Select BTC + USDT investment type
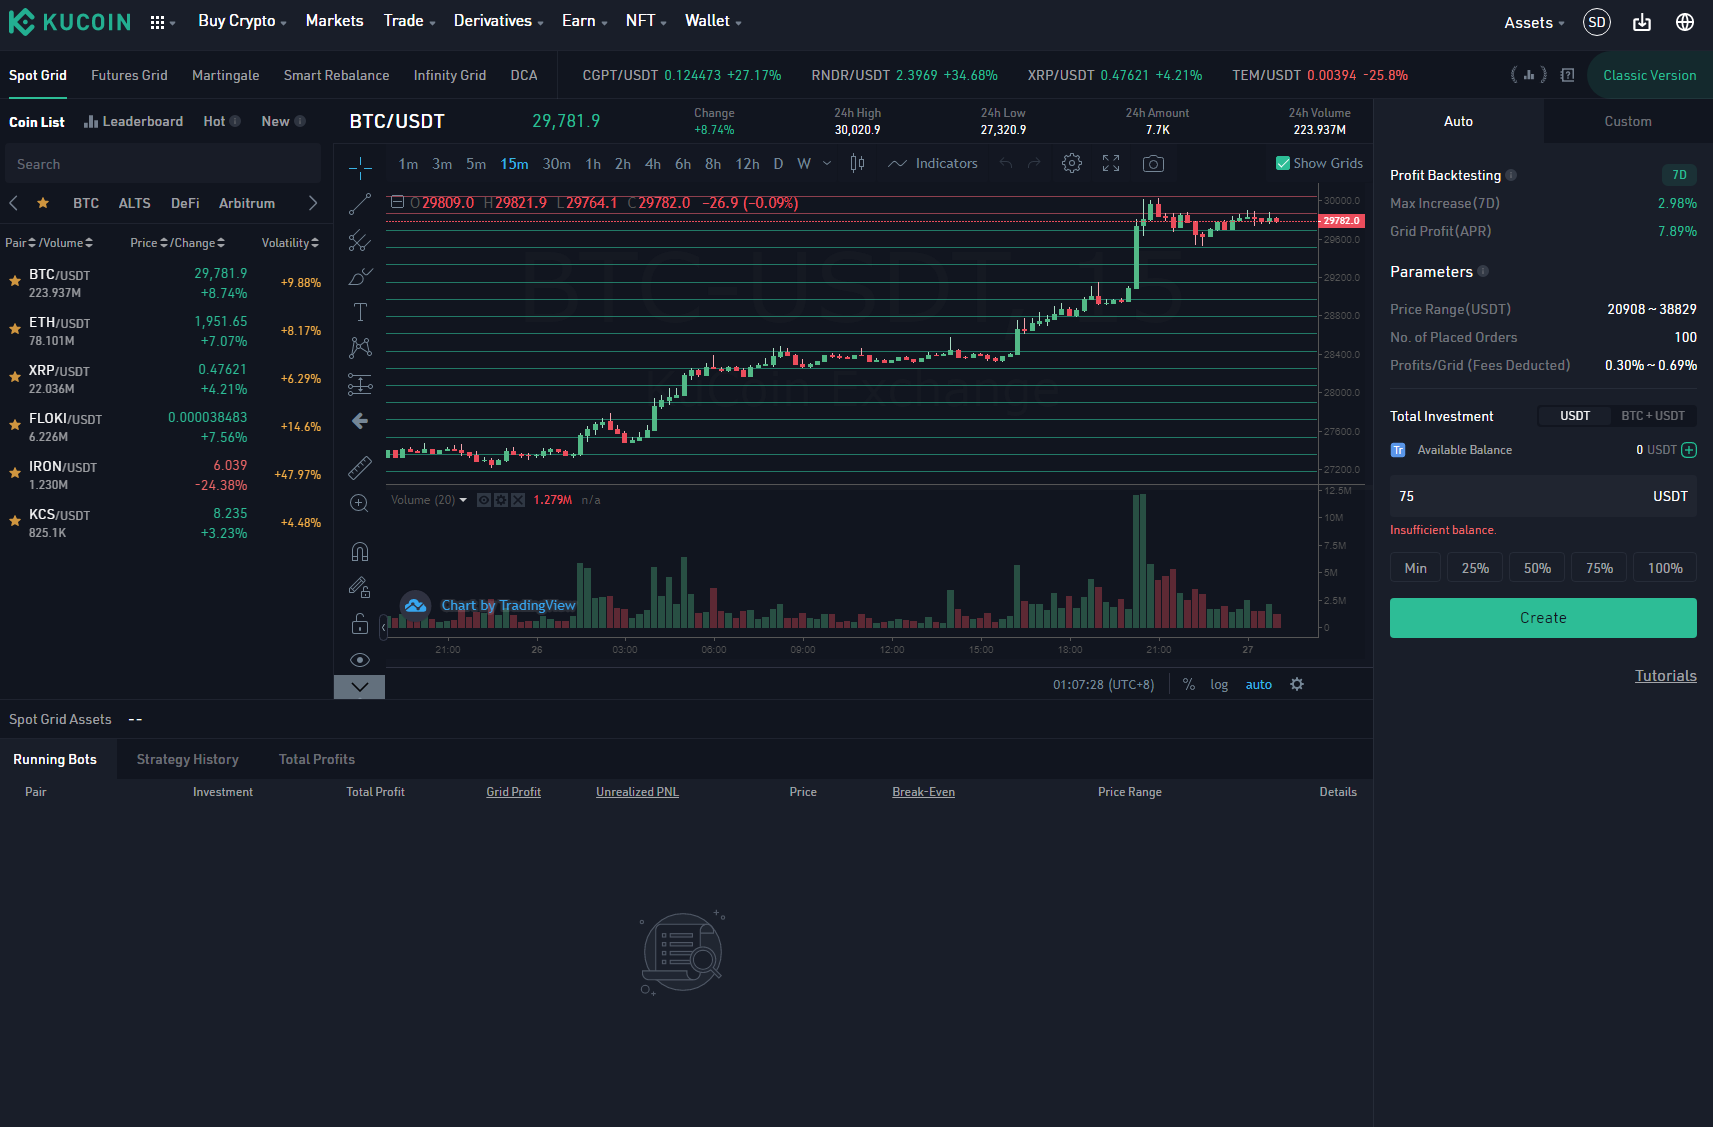The height and width of the screenshot is (1127, 1713). click(1653, 416)
